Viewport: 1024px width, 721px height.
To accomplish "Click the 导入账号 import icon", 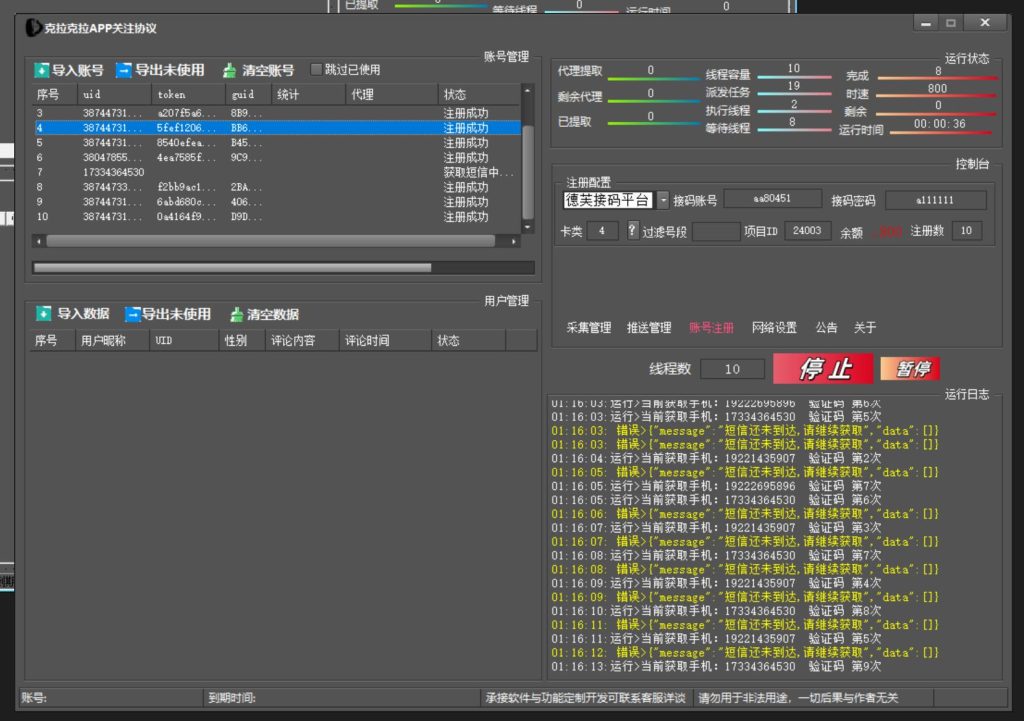I will coord(42,71).
